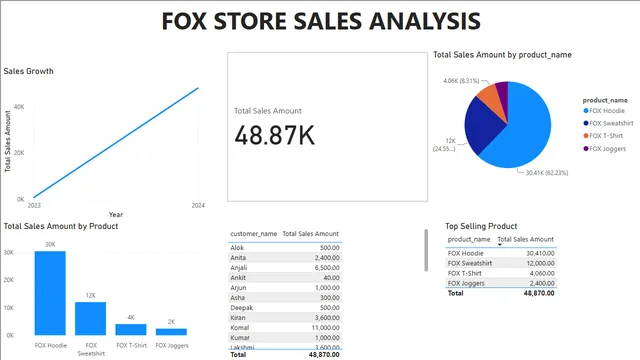The image size is (640, 360).
Task: Click FOX T-Shirt row in Top Selling Product
Action: pos(501,273)
